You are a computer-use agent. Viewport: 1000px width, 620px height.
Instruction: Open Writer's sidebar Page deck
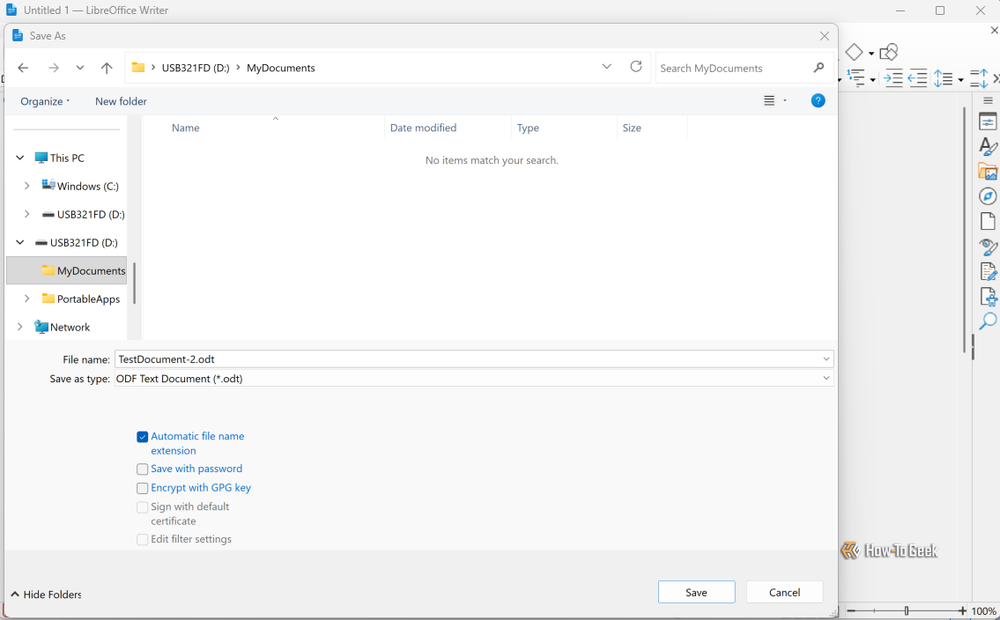coord(988,221)
